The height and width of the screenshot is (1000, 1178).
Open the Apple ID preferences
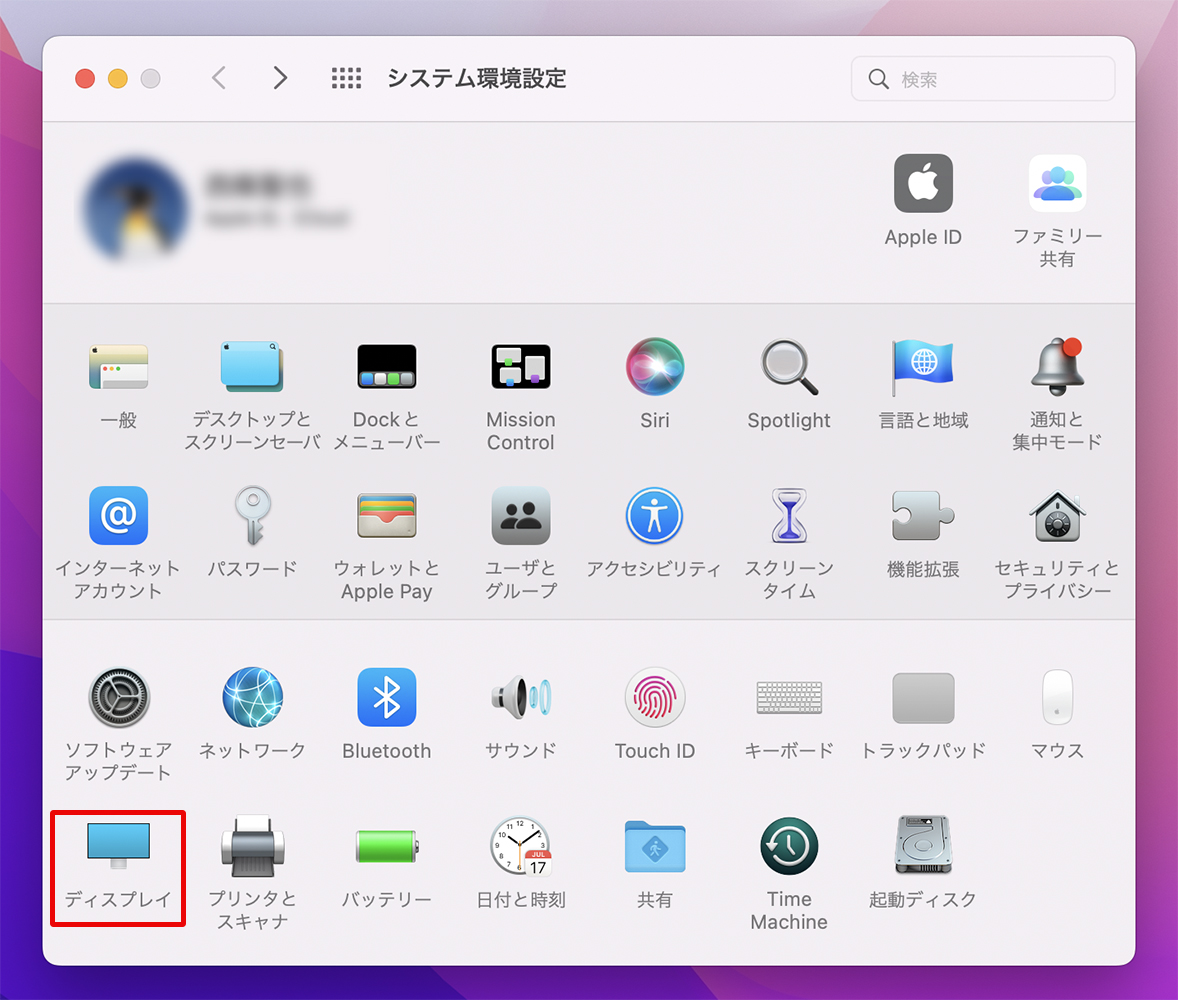(x=923, y=184)
